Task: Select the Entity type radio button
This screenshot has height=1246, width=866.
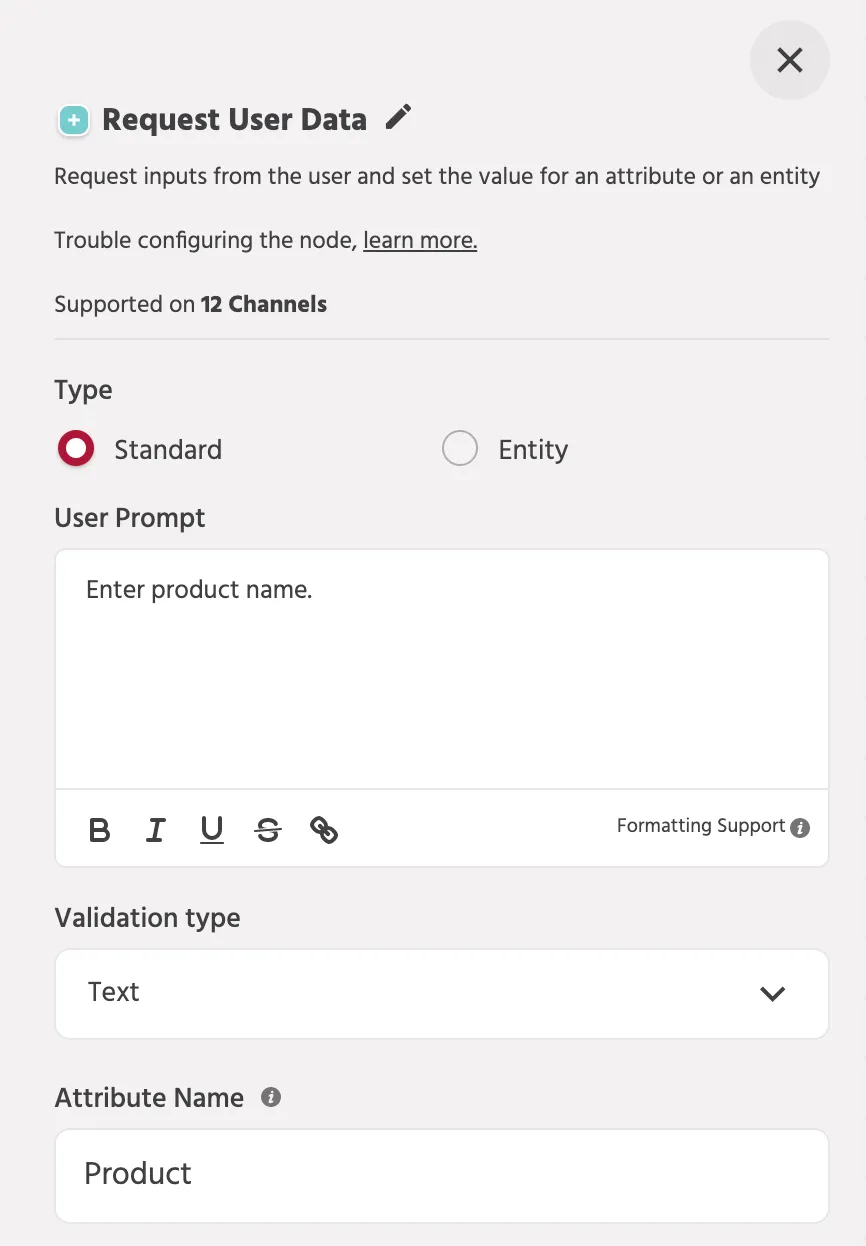Action: point(460,449)
